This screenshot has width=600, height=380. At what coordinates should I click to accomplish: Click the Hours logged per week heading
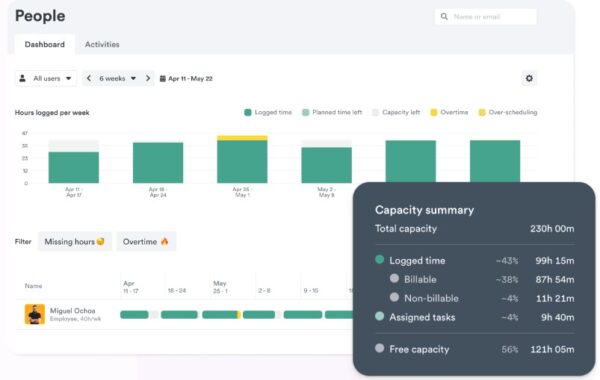pos(52,113)
